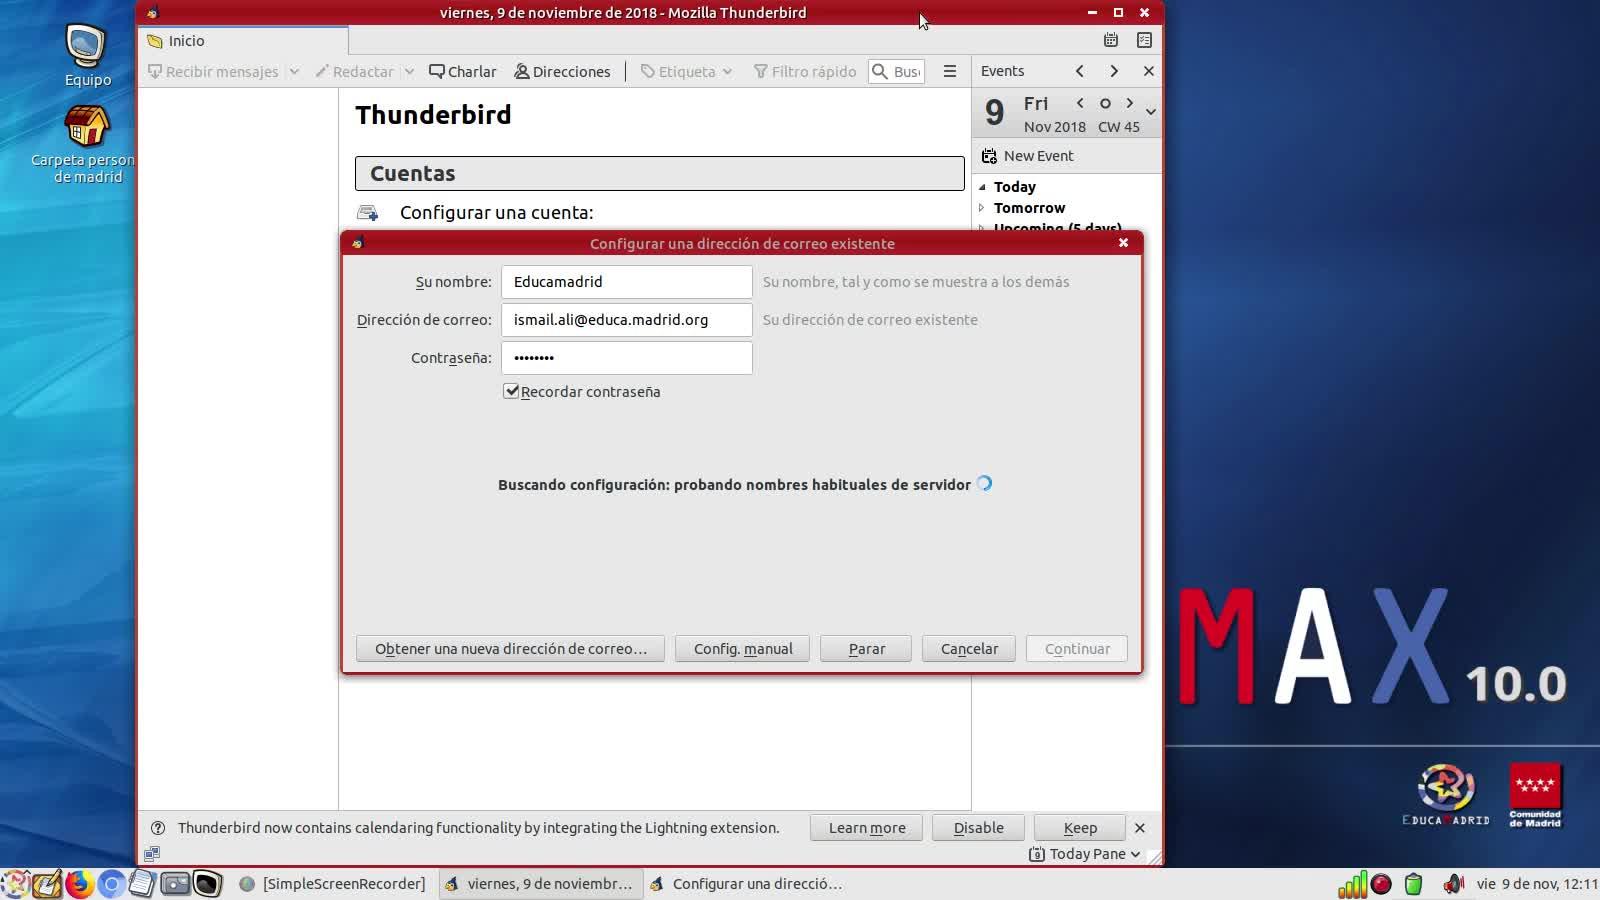Screen dimensions: 1600x900
Task: Click Keep for Lightning extension
Action: (x=1080, y=828)
